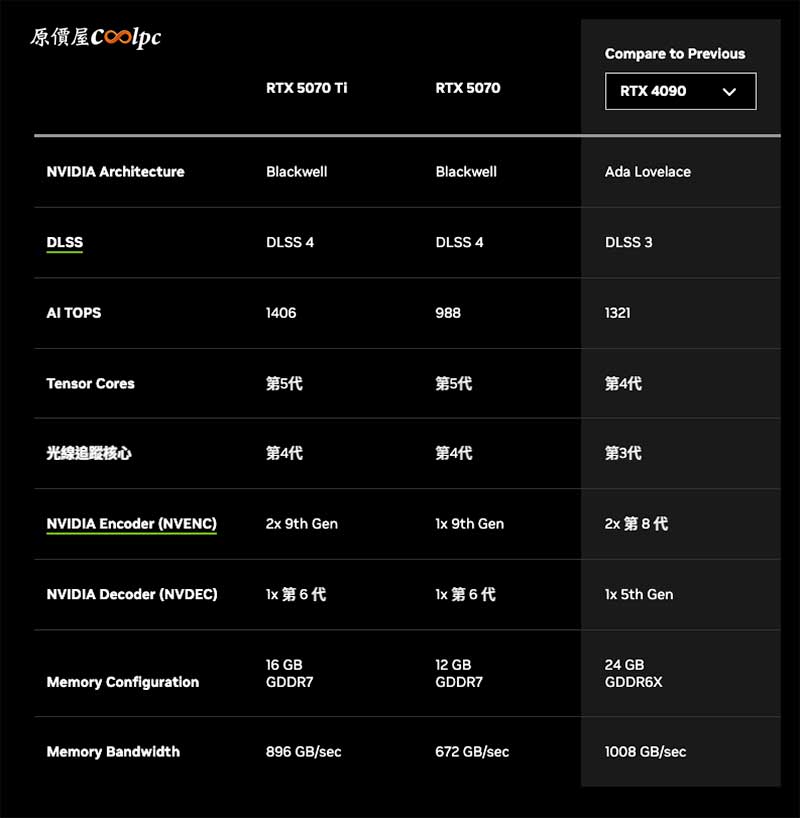Click the dropdown chevron arrow beside RTX 4090
The width and height of the screenshot is (800, 818).
[x=729, y=92]
